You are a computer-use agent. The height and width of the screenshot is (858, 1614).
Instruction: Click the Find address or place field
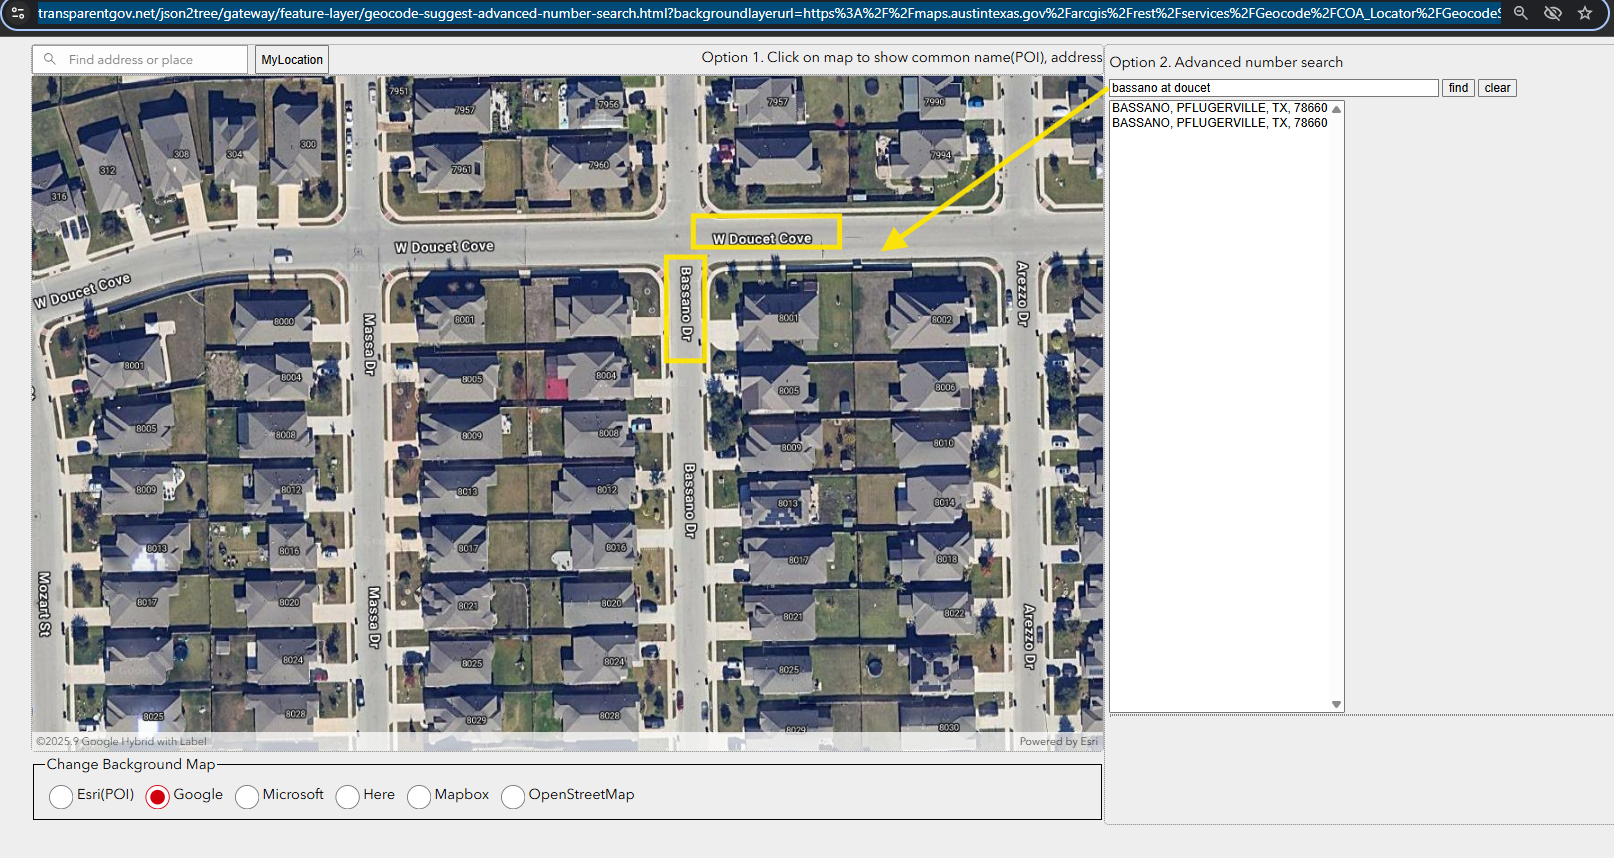click(150, 60)
